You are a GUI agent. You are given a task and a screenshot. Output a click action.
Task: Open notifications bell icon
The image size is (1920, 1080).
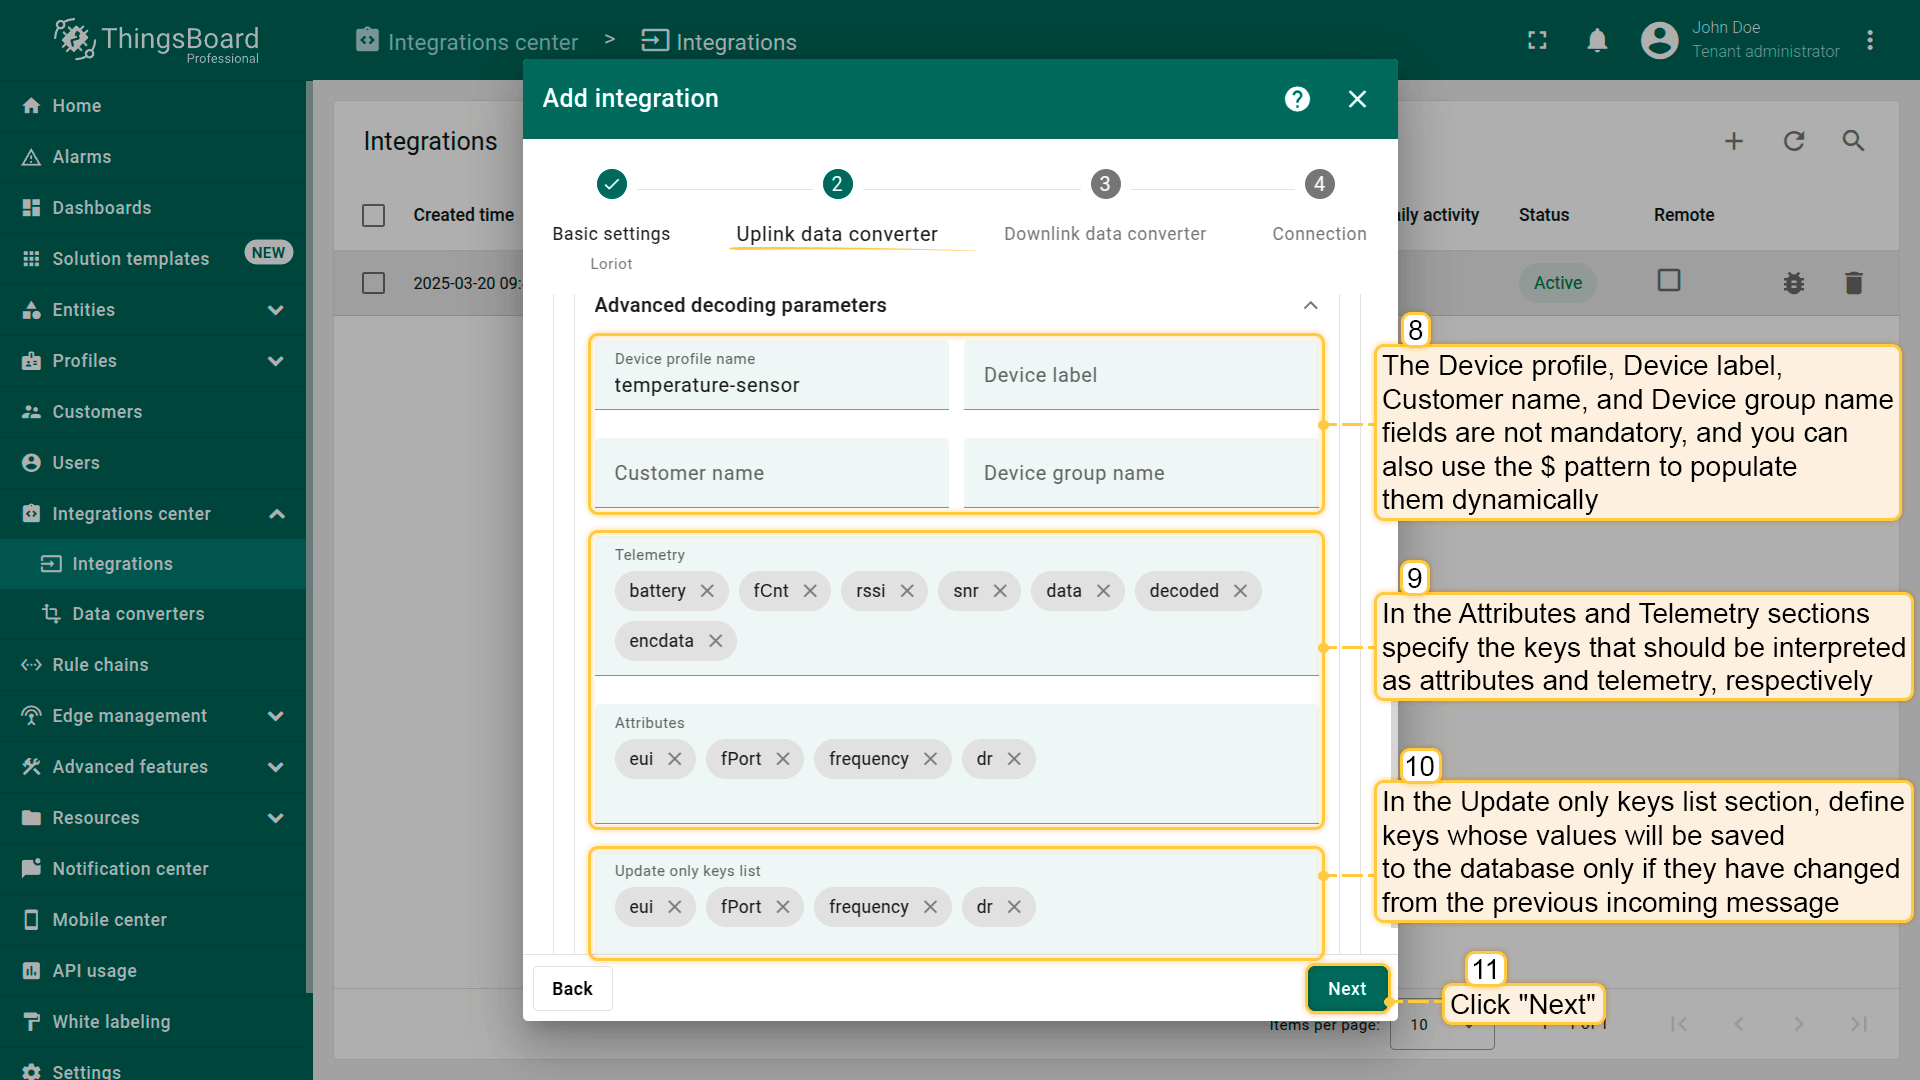1597,40
